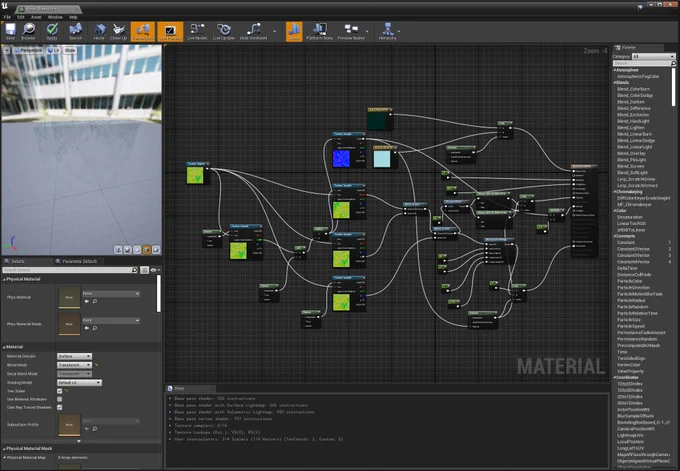Click the Lit view mode button
This screenshot has width=680, height=471.
tap(54, 50)
